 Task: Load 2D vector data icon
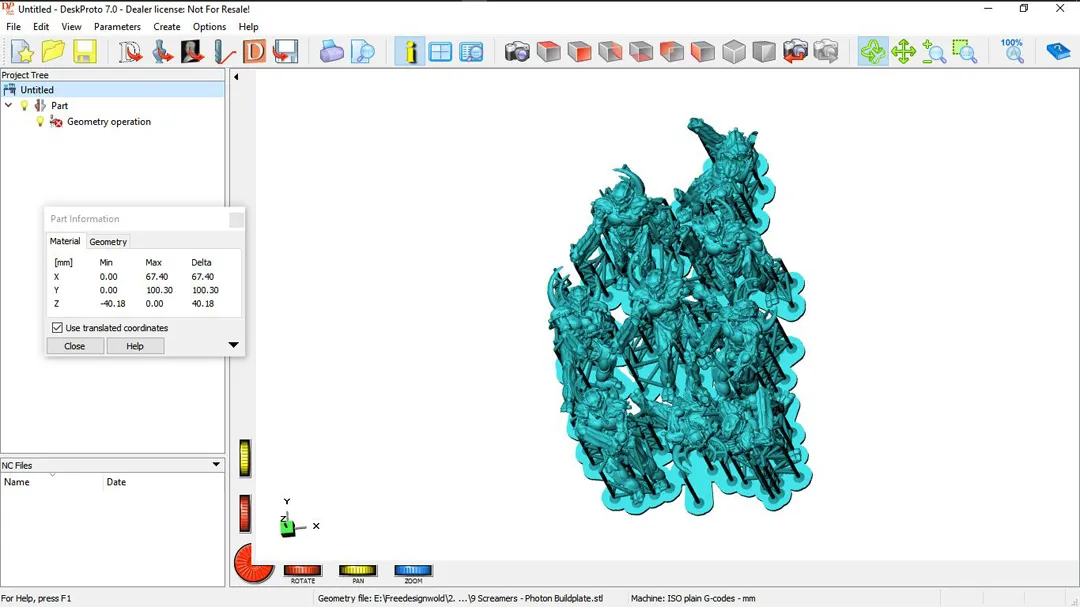pyautogui.click(x=129, y=52)
